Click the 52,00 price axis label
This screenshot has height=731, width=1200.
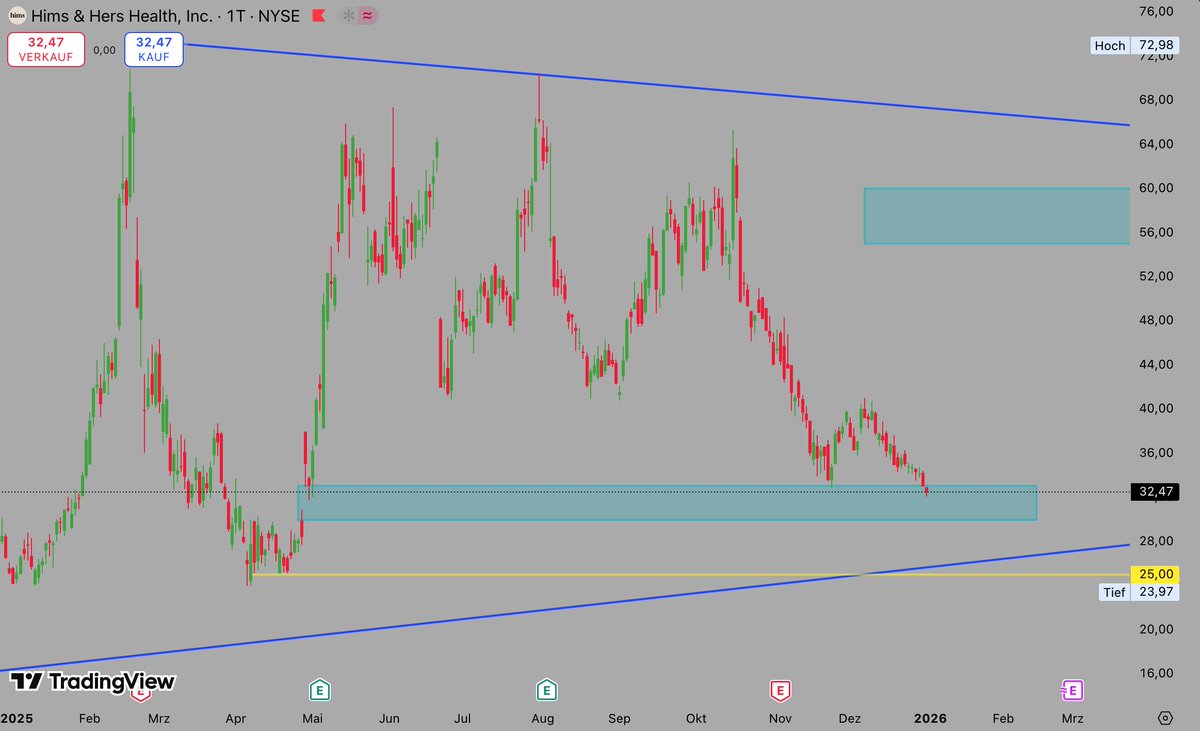[x=1155, y=275]
